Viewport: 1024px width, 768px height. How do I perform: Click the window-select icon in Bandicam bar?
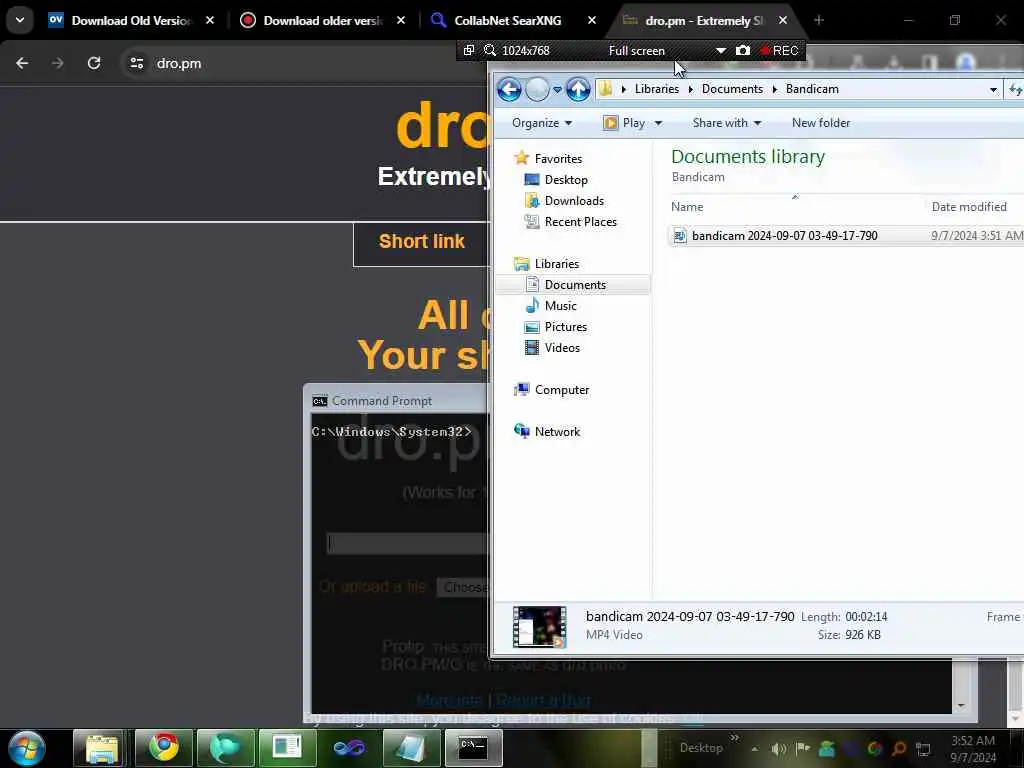click(x=468, y=50)
